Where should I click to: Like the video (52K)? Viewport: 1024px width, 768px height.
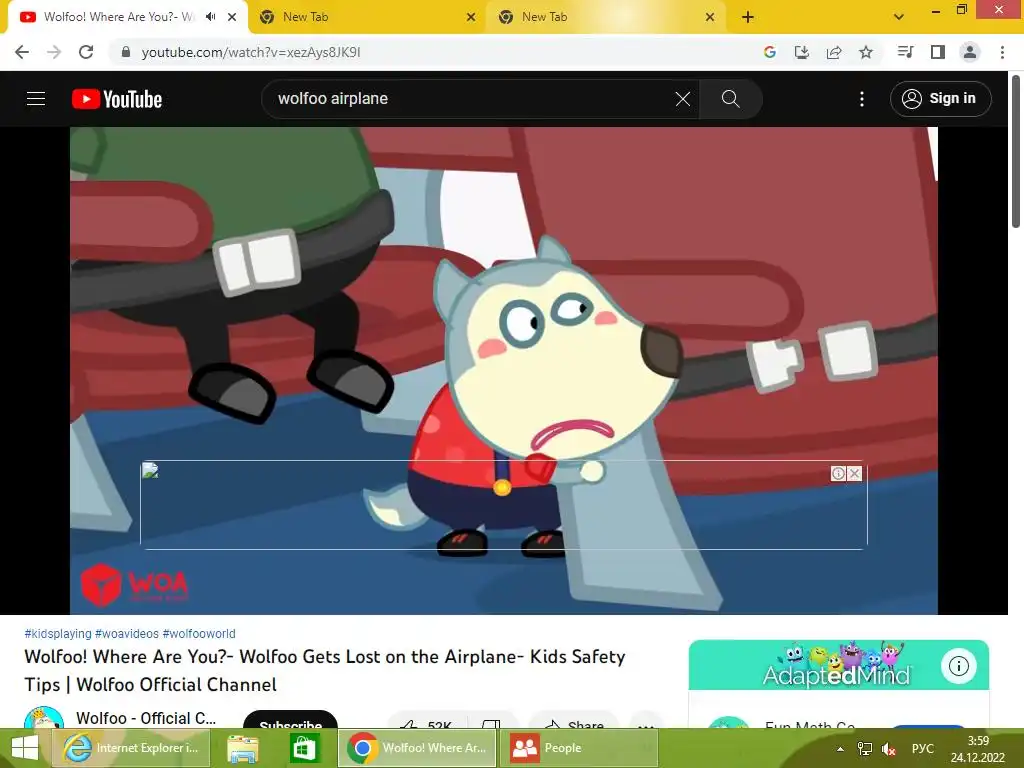(x=428, y=720)
